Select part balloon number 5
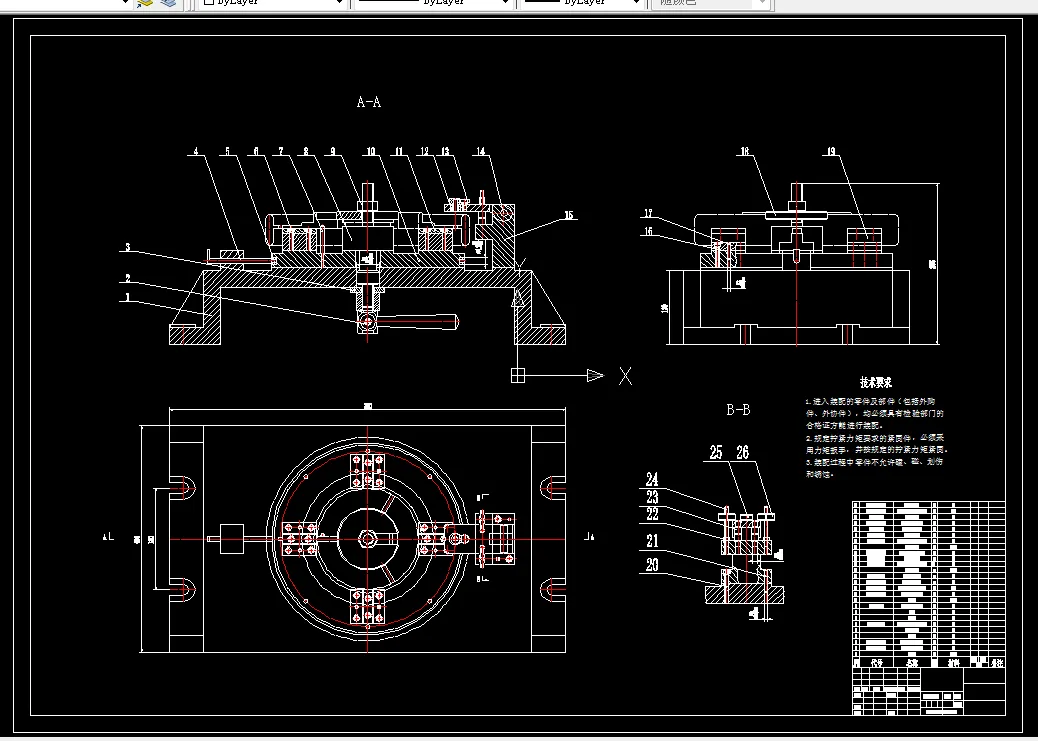The width and height of the screenshot is (1038, 741). tap(228, 151)
